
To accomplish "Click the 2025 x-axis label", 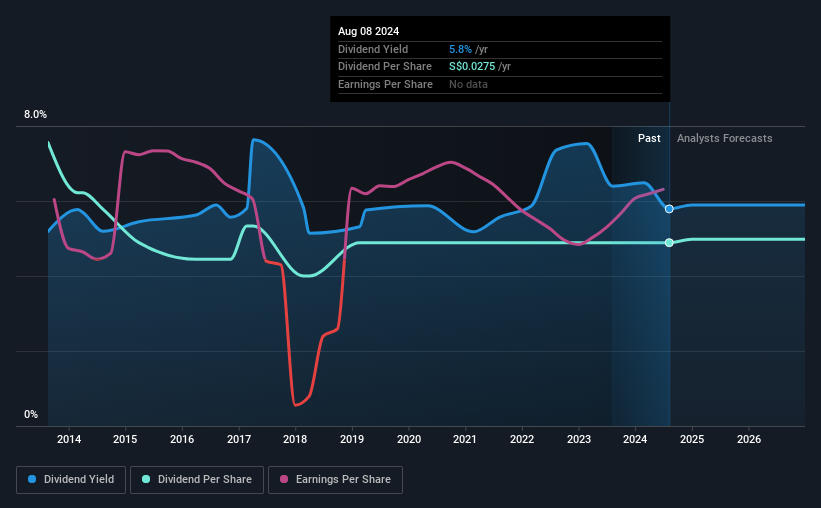I will pos(692,439).
